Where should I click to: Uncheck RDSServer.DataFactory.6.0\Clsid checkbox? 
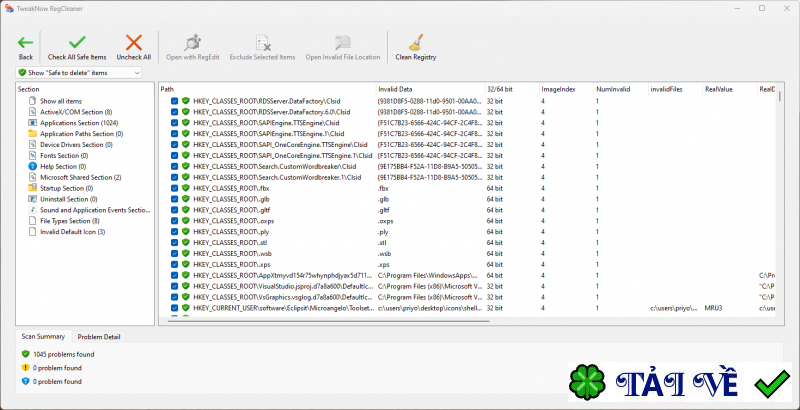(x=174, y=112)
